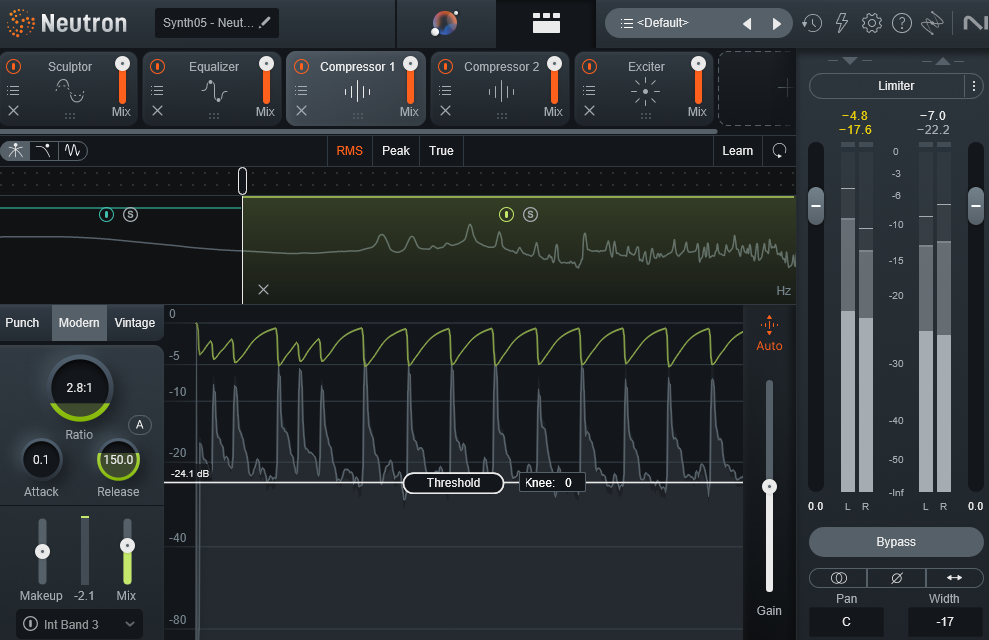This screenshot has height=640, width=989.
Task: Expand Int Band 3 sidechain dropdown
Action: (x=129, y=624)
